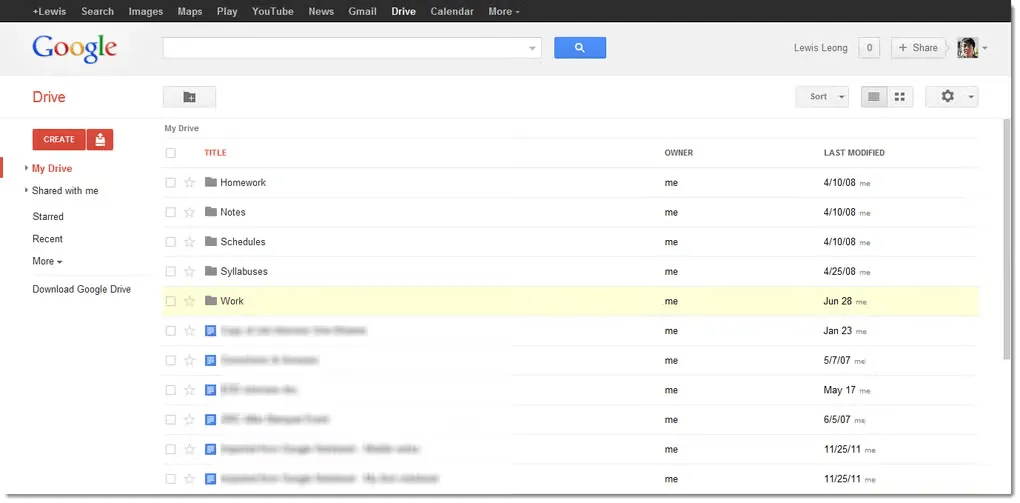Star the Schedules folder

[189, 241]
